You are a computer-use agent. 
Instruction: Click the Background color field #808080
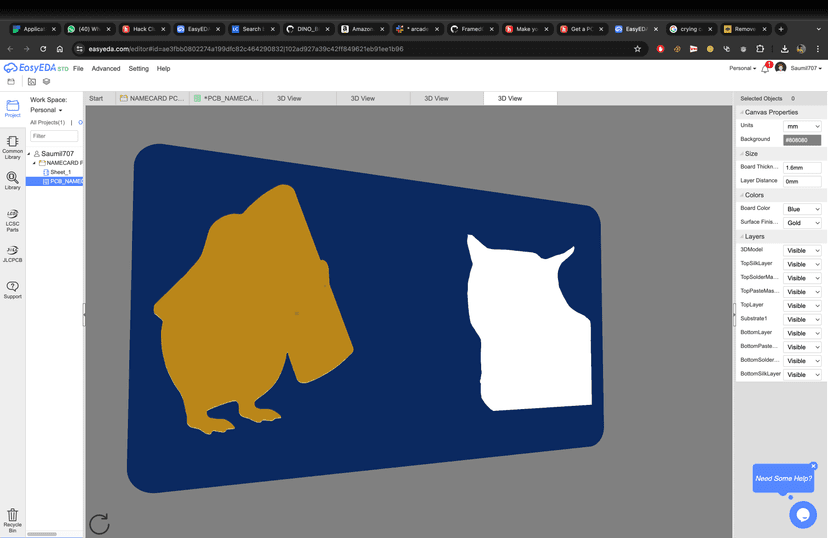[801, 140]
